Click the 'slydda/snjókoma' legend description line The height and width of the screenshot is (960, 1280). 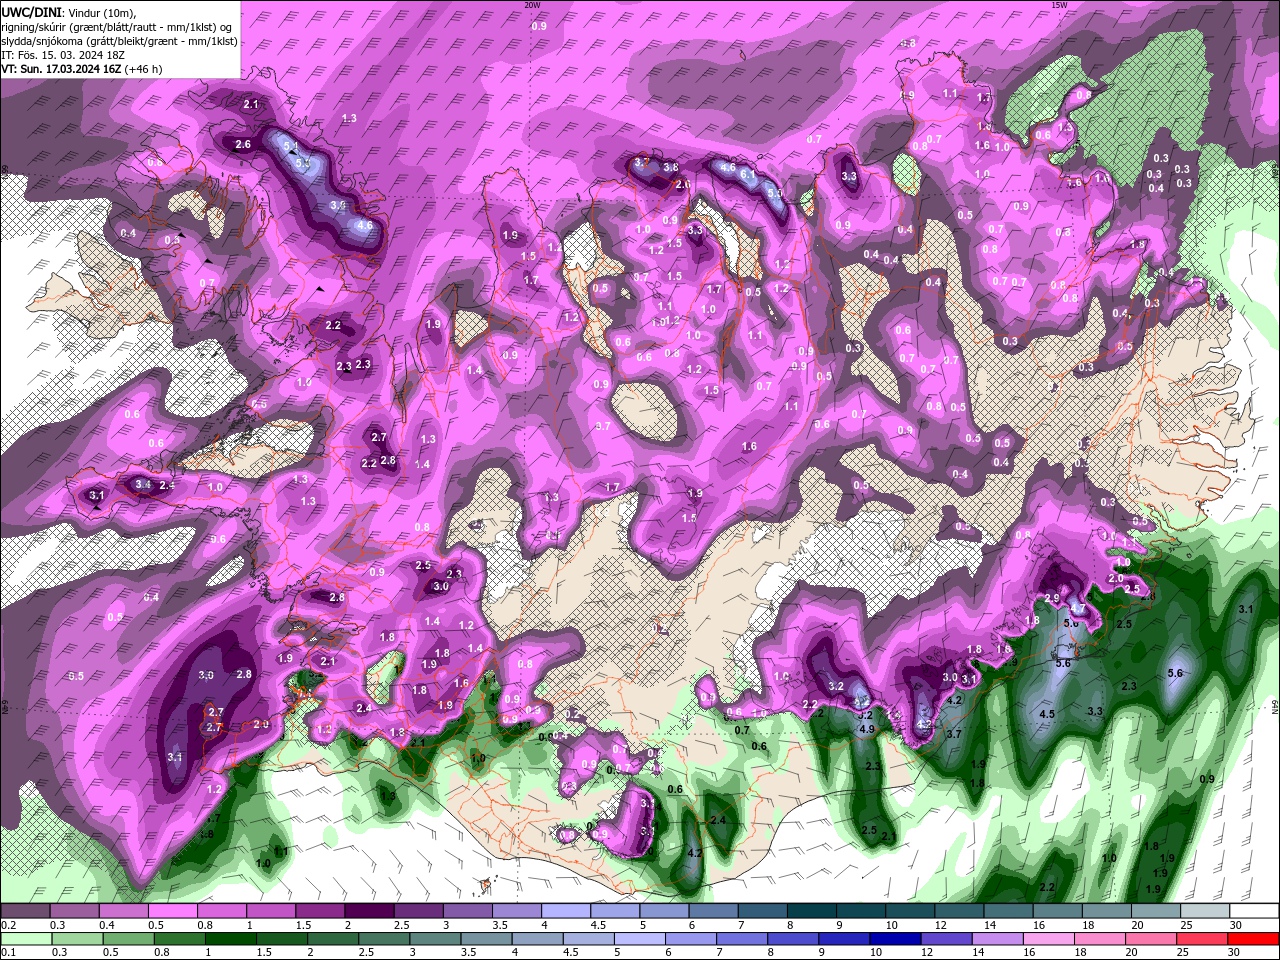(119, 40)
